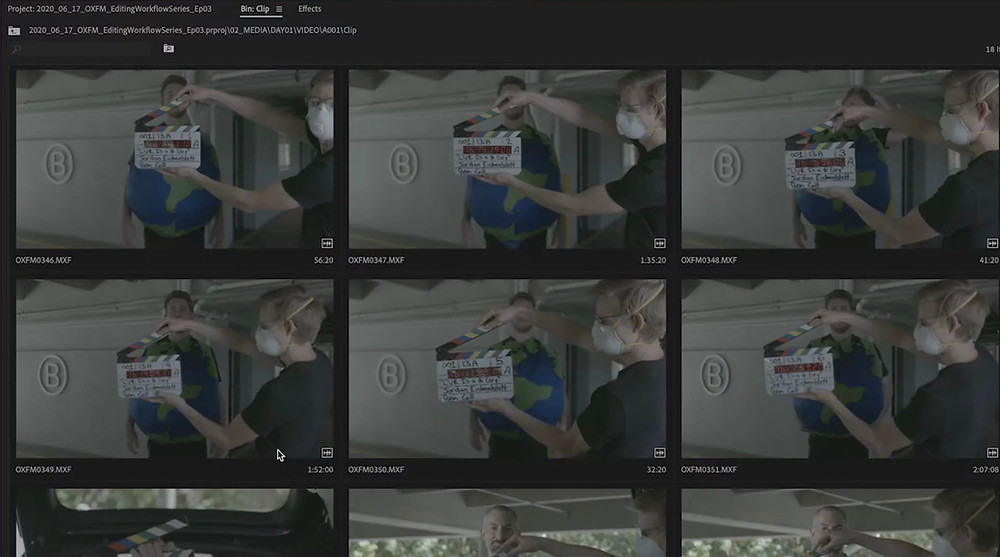This screenshot has width=1000, height=557.
Task: Select the Project panel tab
Action: point(109,9)
